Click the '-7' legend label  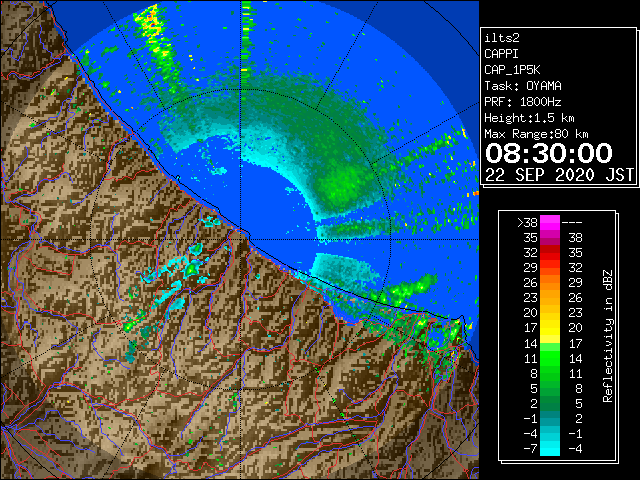530,449
